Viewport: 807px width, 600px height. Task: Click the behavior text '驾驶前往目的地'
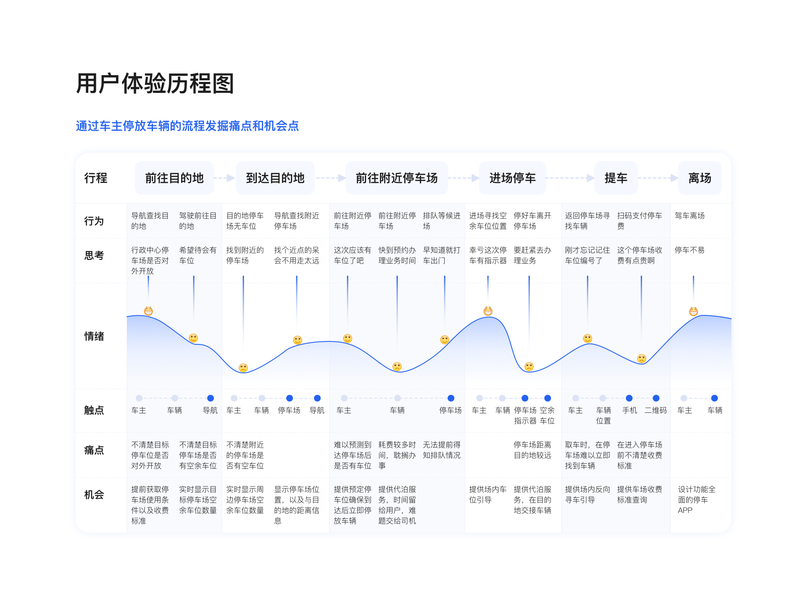point(198,221)
